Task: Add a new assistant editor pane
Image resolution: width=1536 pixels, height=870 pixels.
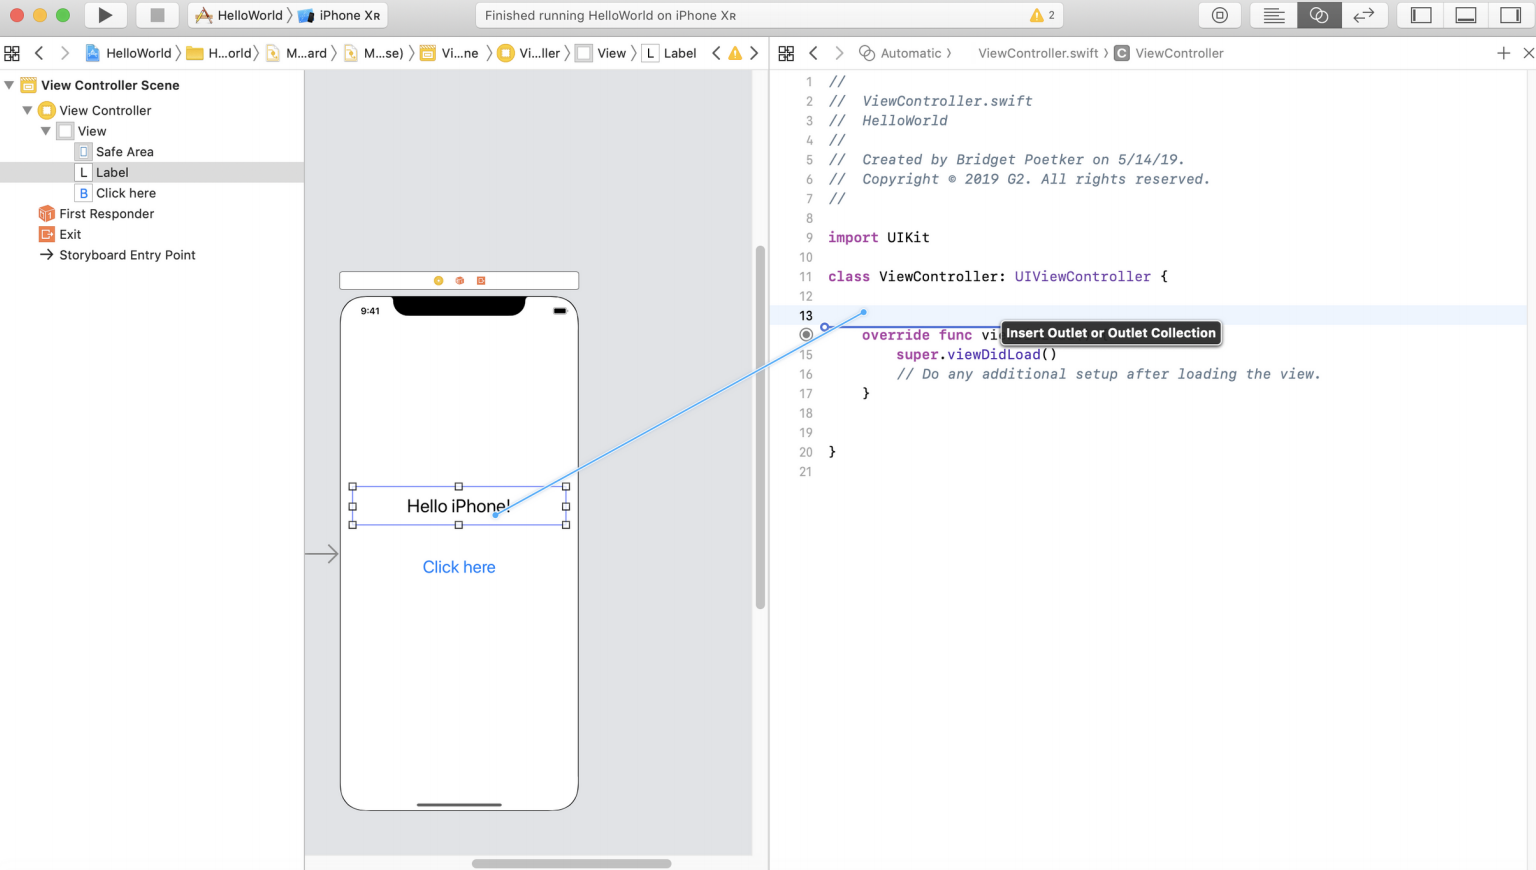Action: [x=1503, y=53]
